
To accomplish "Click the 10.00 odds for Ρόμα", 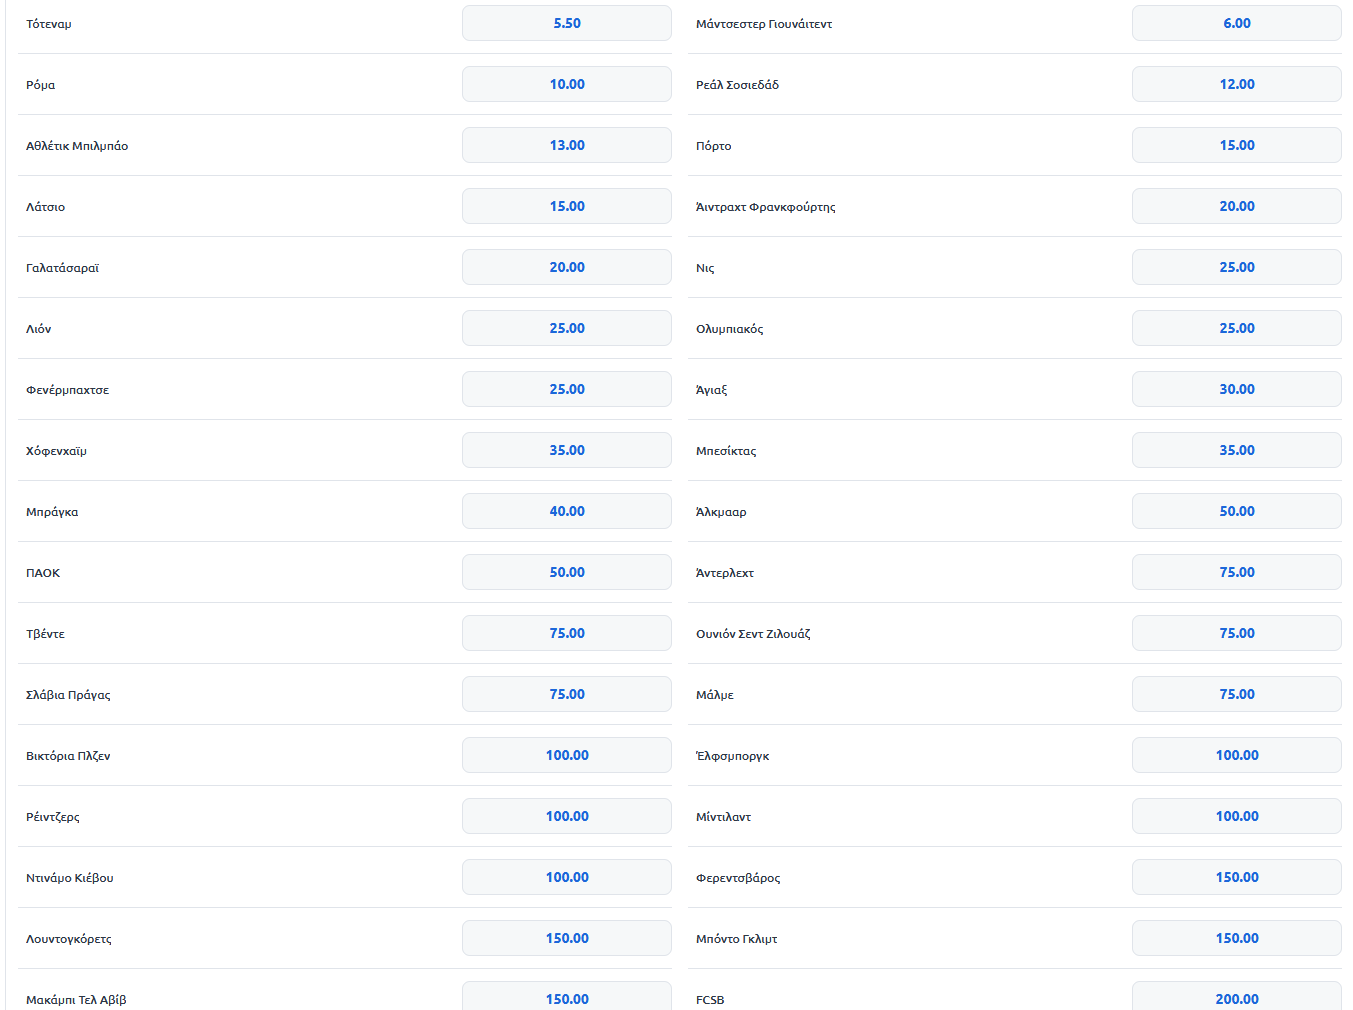I will click(x=566, y=83).
